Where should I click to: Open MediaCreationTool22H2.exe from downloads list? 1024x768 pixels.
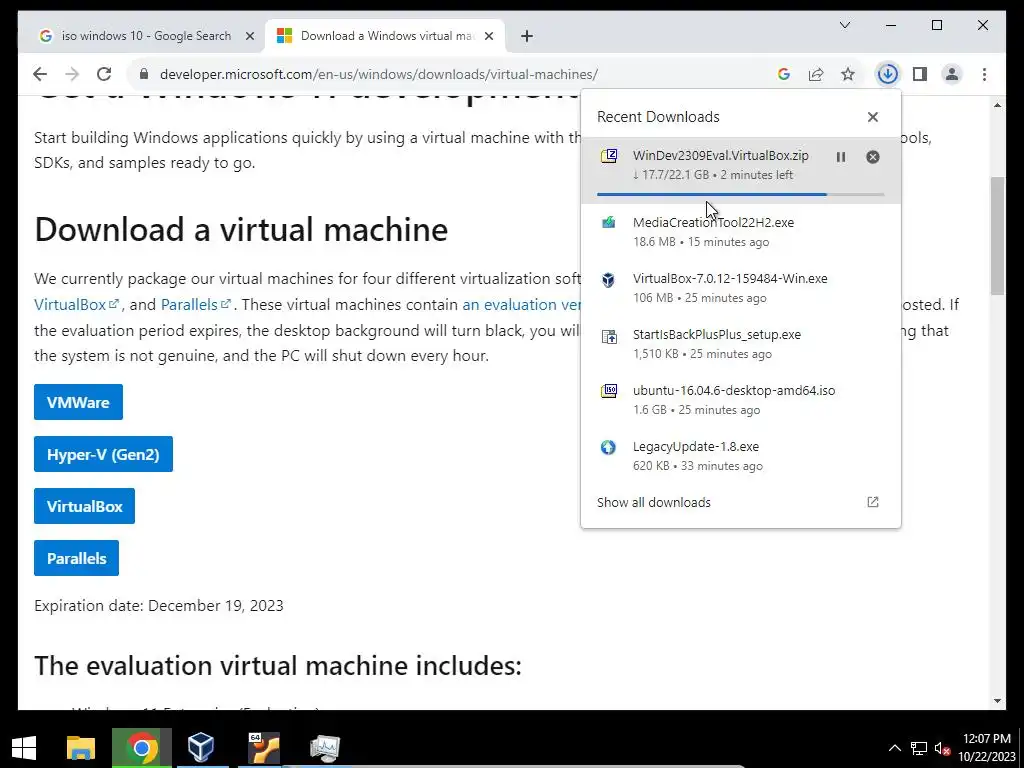(x=741, y=232)
